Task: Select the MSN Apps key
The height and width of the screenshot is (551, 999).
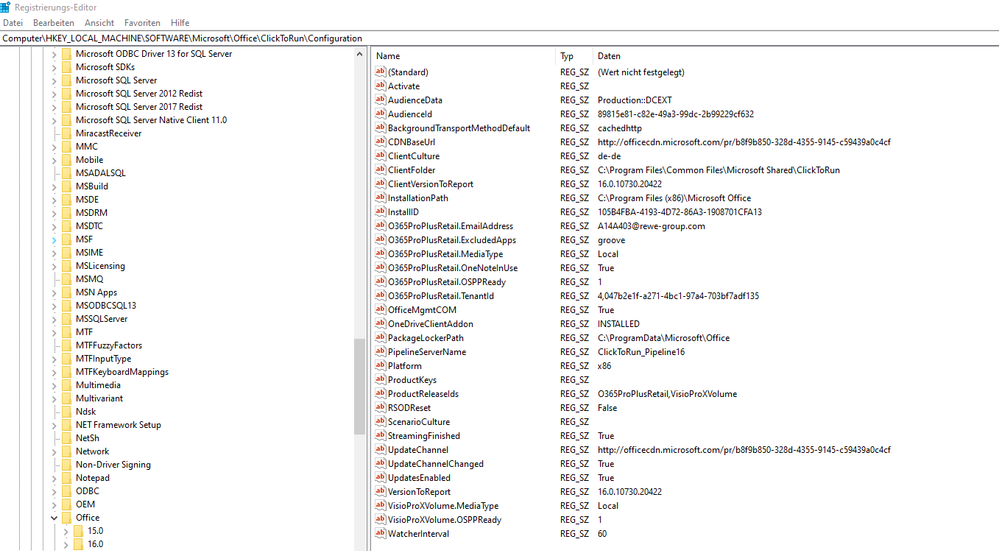Action: click(96, 292)
